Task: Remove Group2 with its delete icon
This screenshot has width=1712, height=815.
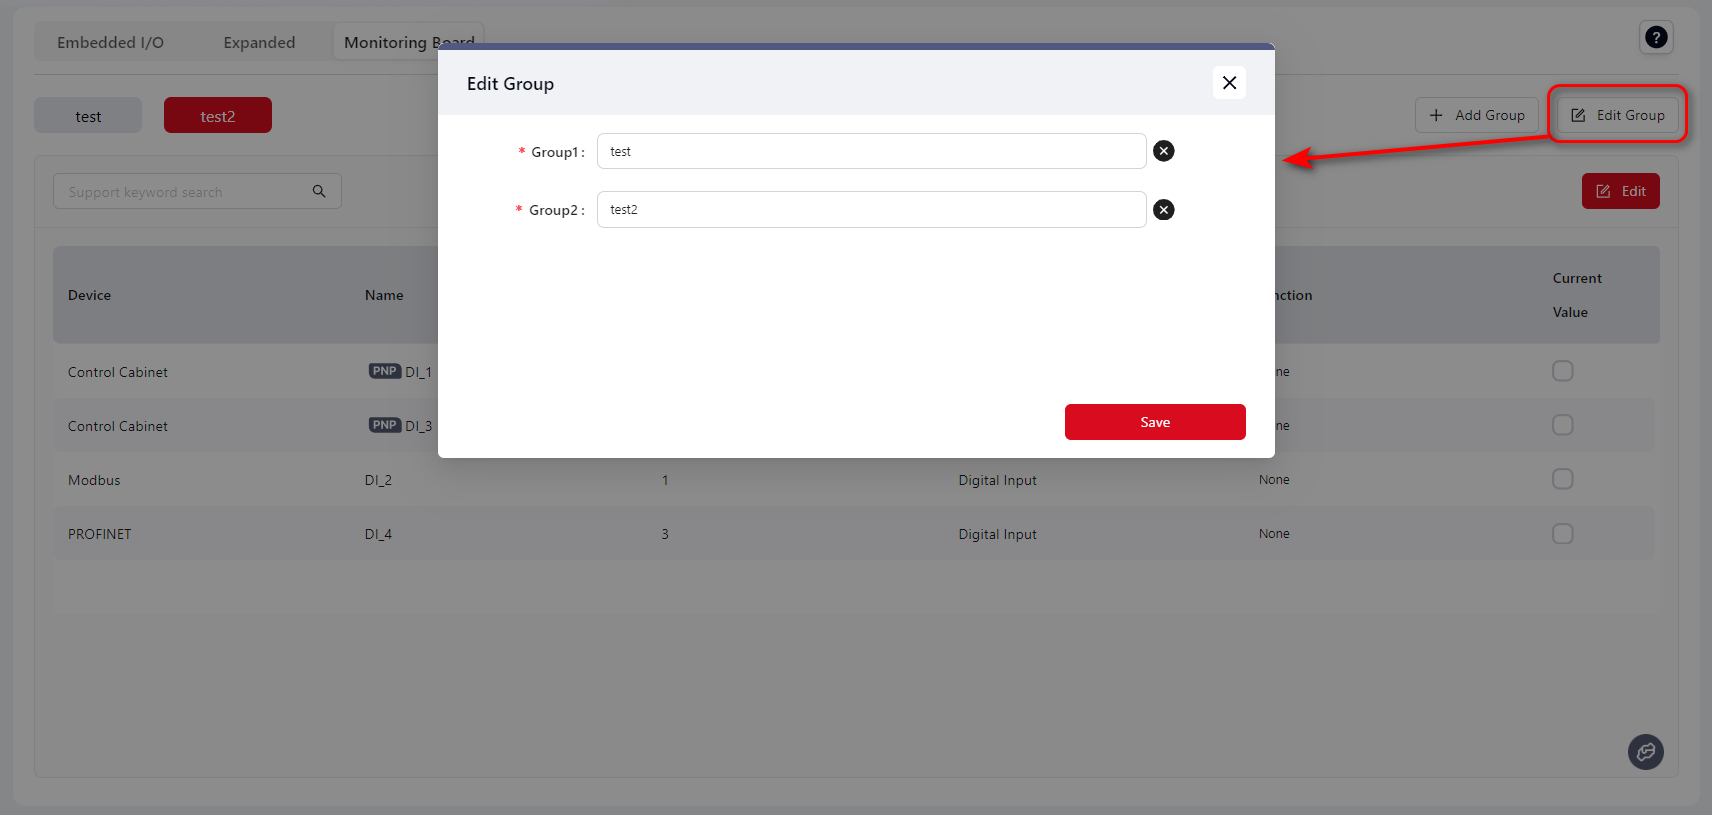Action: (1163, 210)
